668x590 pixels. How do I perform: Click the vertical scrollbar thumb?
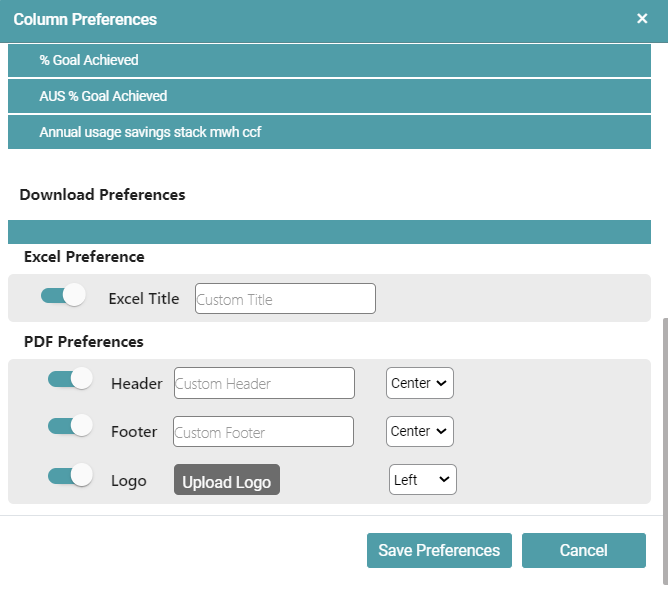[664, 415]
